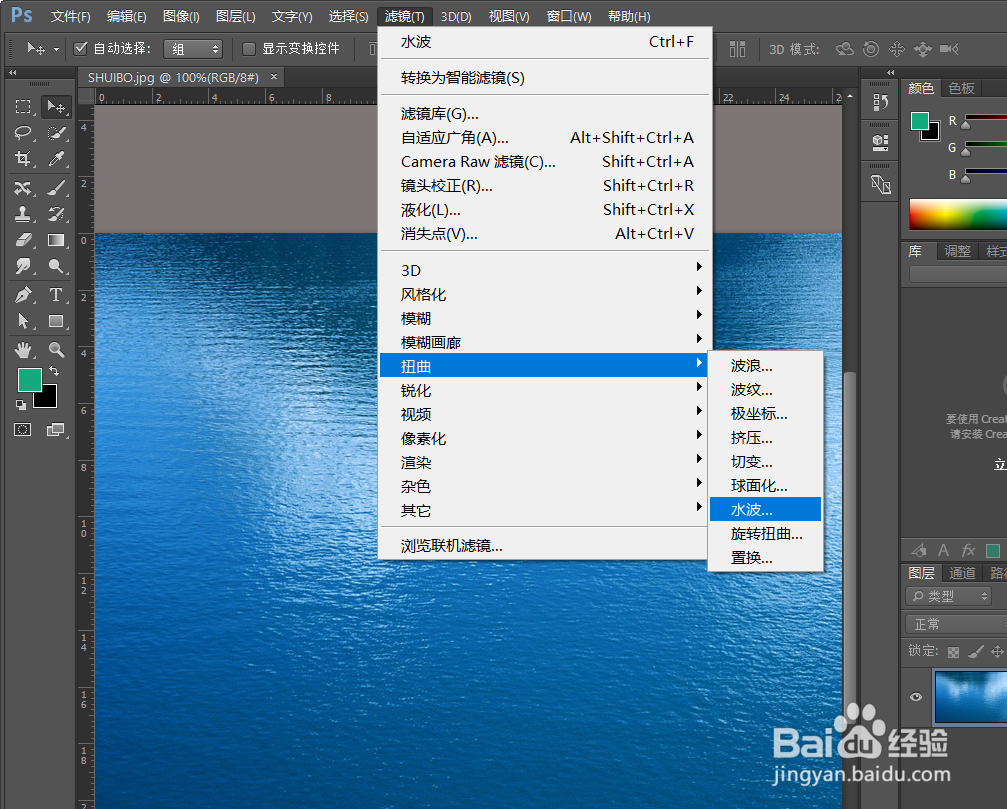Open the 类型 layer filter dropdown
1007x809 pixels.
click(949, 596)
